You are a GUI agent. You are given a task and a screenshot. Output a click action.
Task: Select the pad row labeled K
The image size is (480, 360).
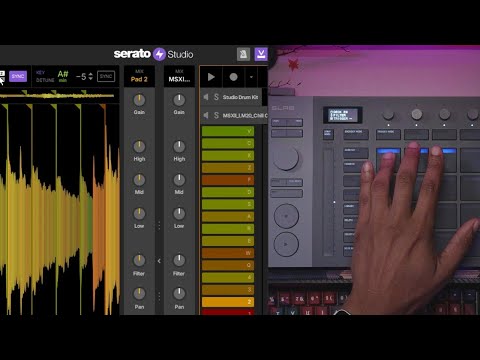click(228, 156)
